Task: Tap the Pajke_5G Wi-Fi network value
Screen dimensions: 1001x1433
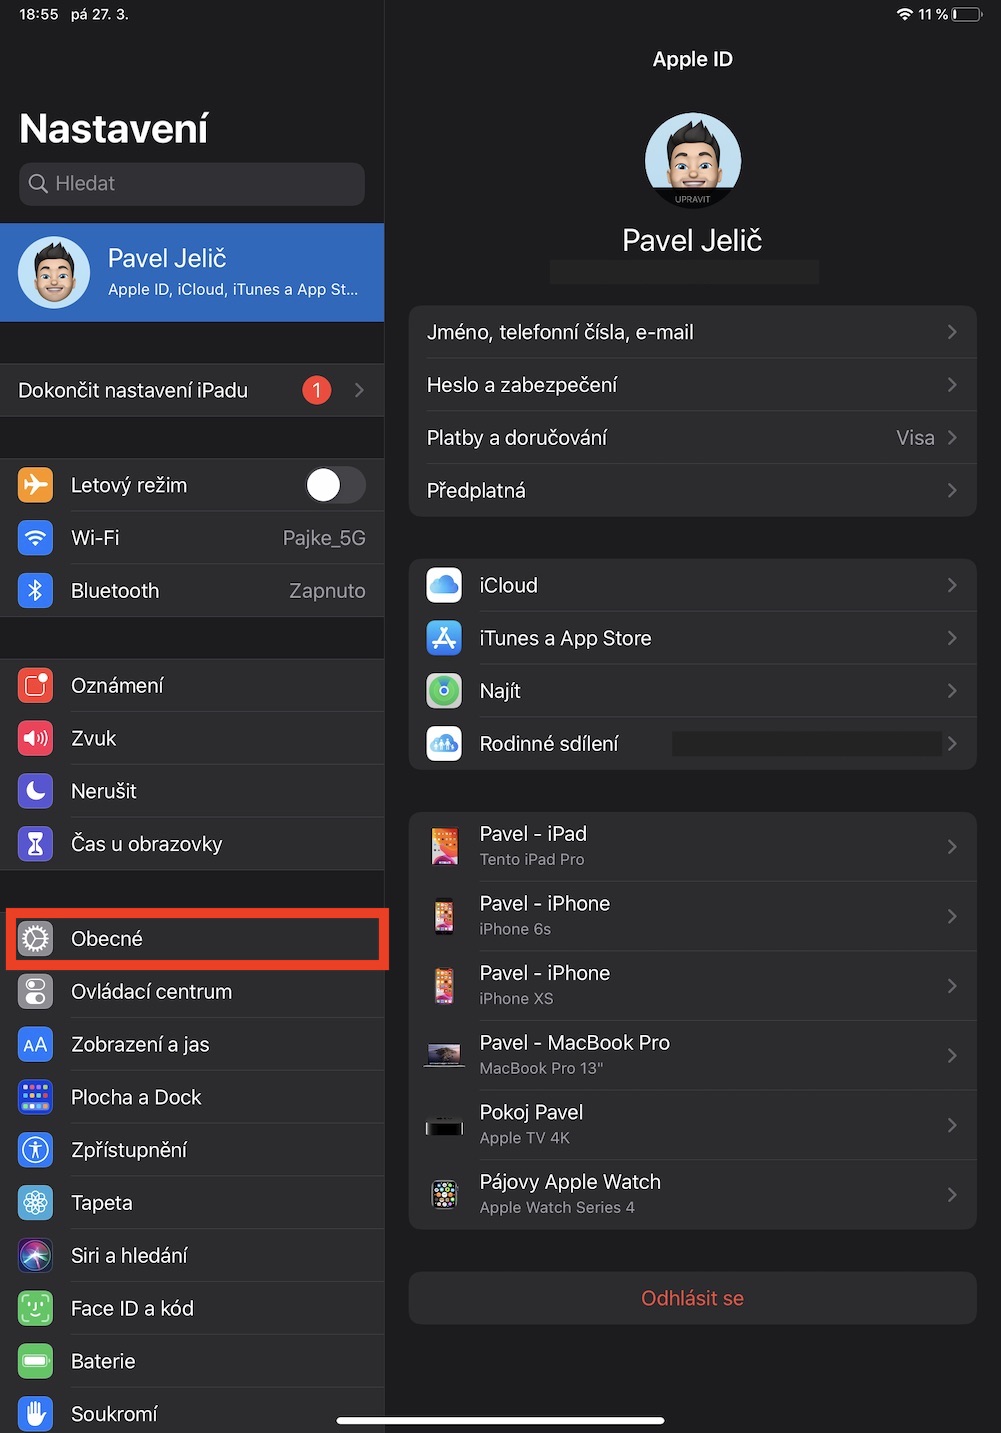Action: [x=324, y=538]
